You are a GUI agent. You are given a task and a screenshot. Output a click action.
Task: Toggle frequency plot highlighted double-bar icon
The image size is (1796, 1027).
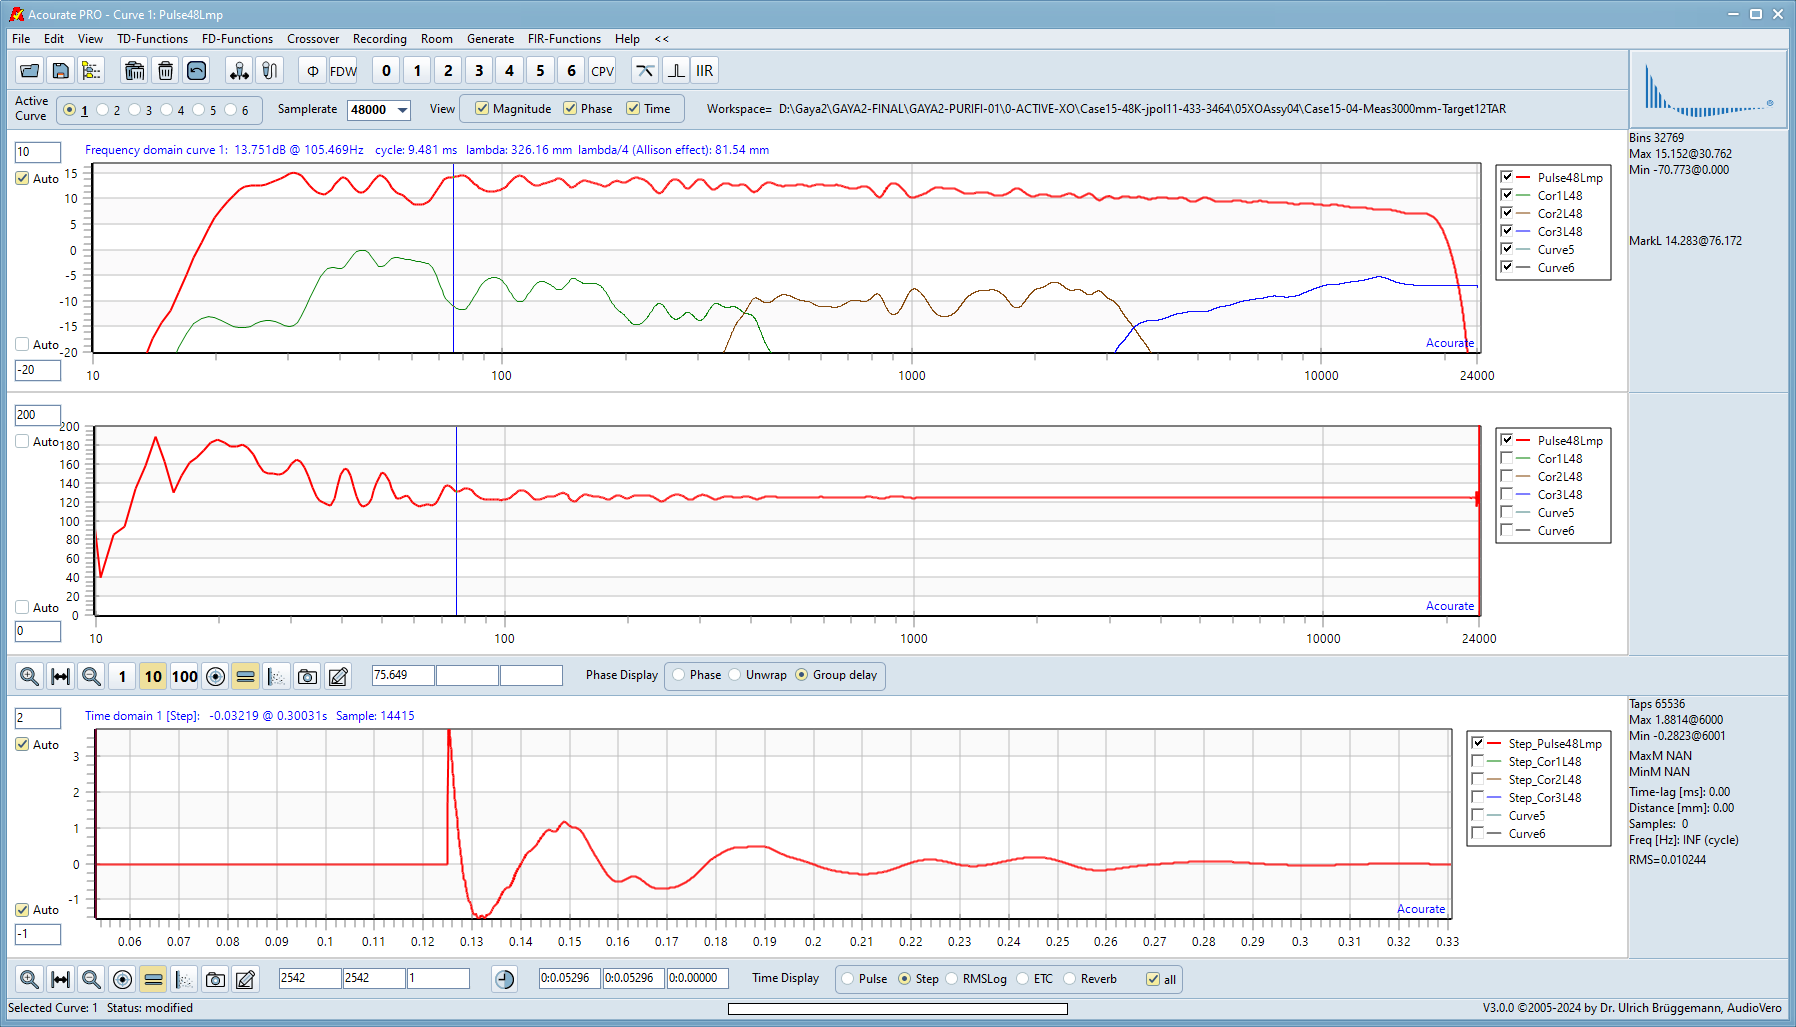pos(246,677)
